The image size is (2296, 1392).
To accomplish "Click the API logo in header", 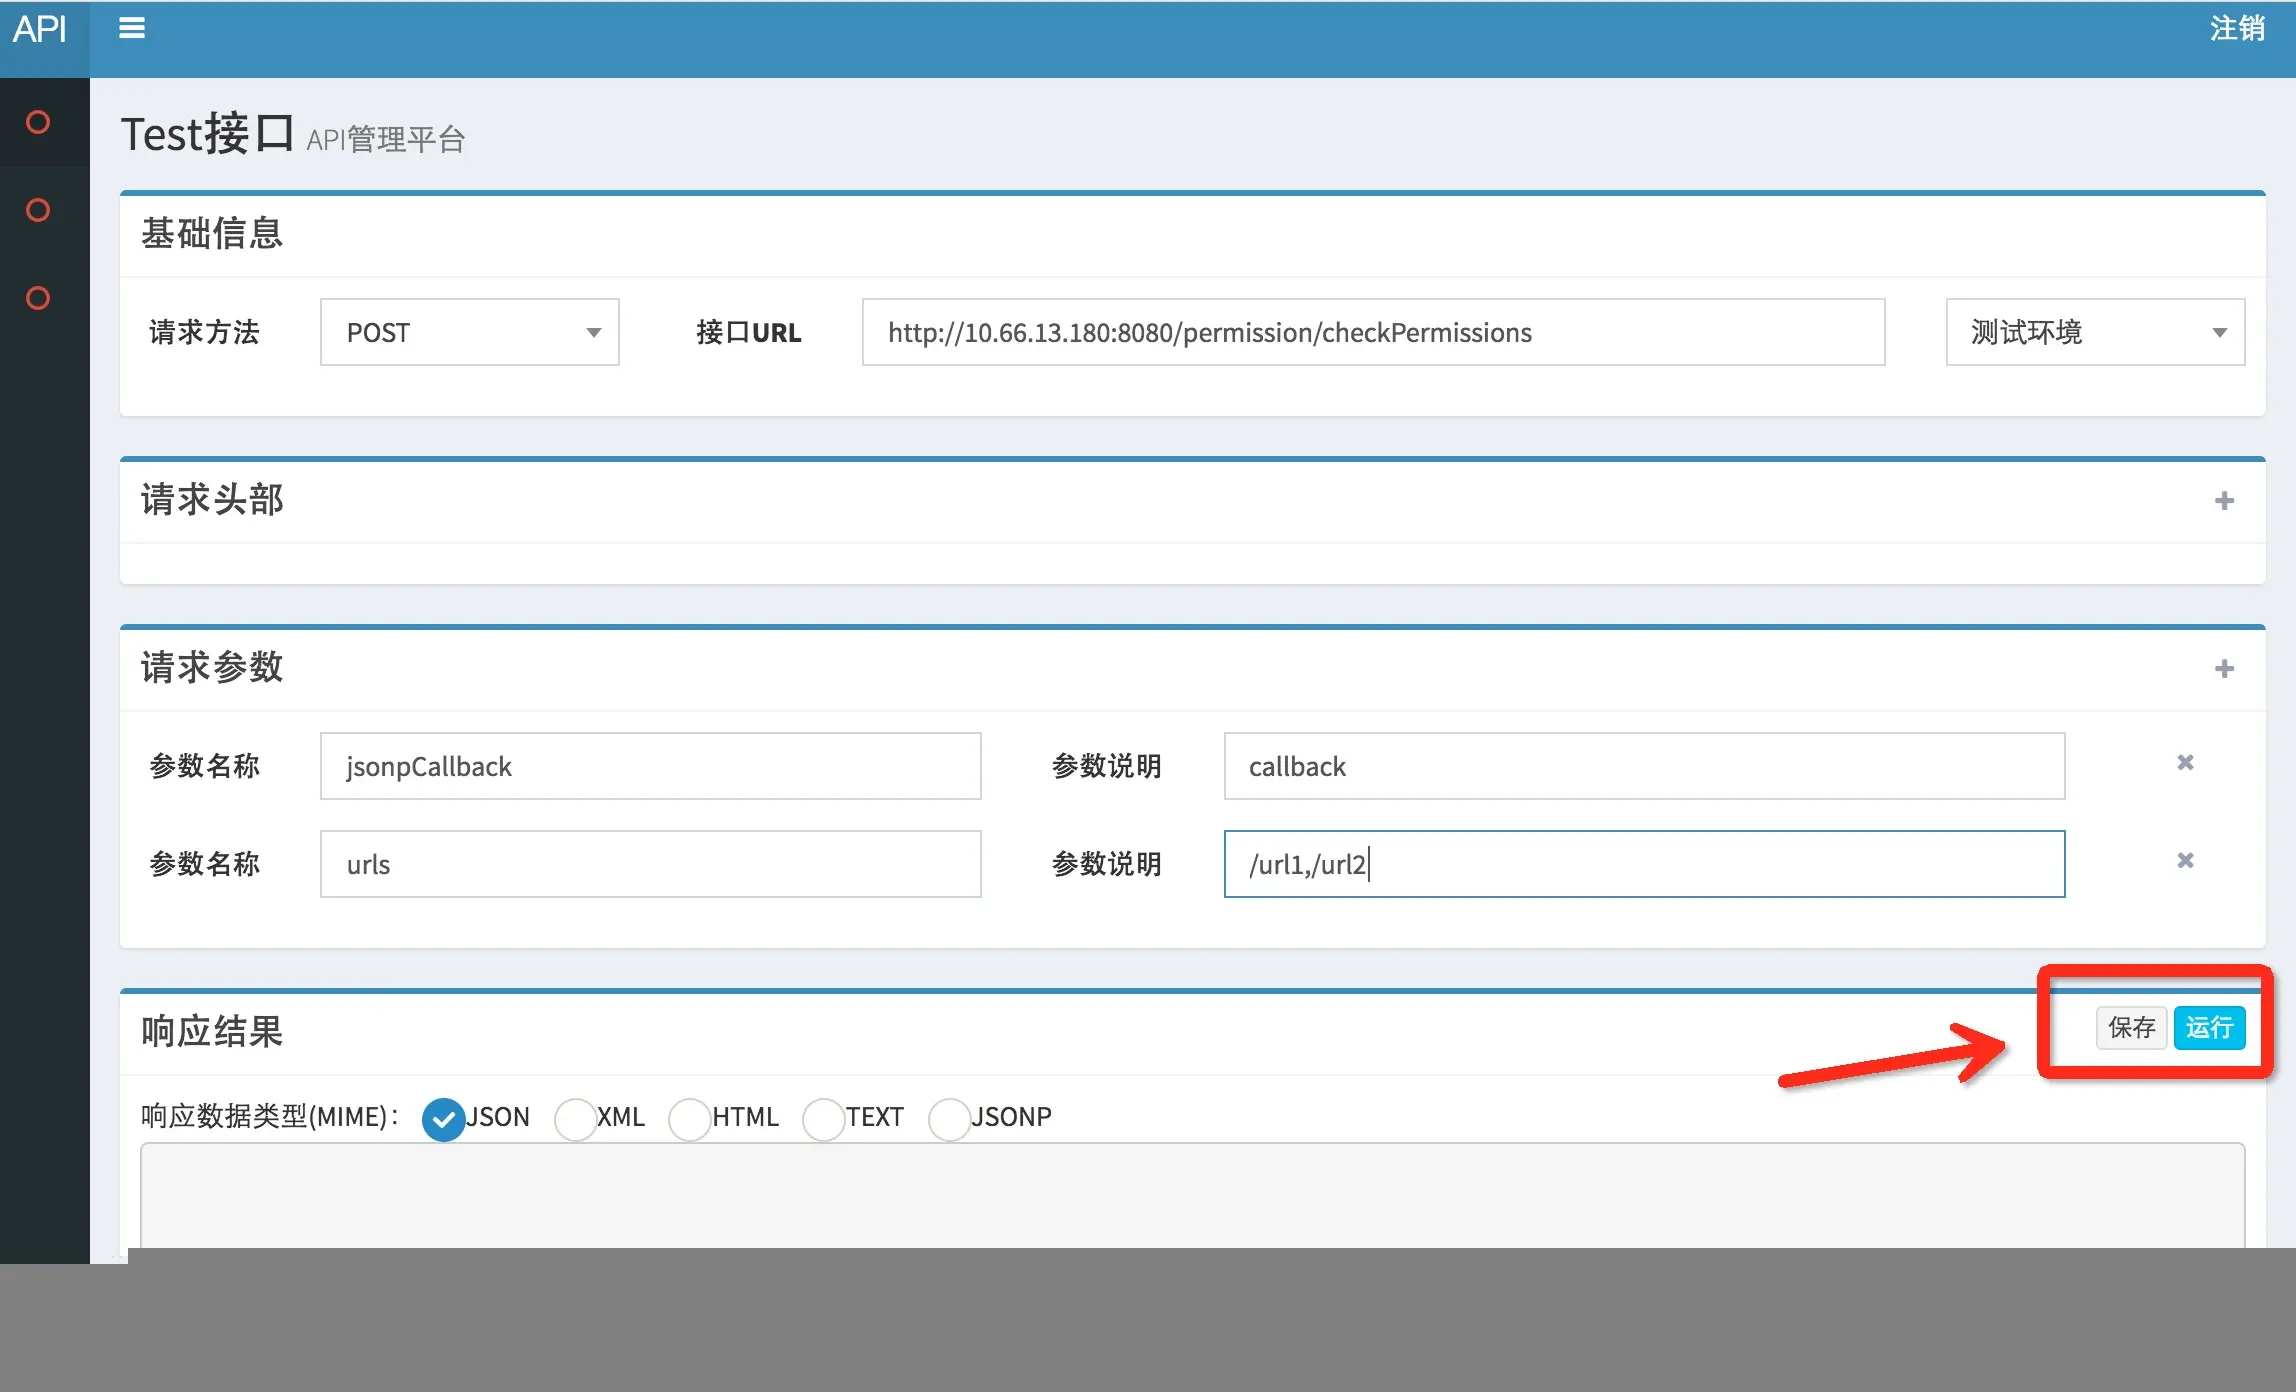I will pyautogui.click(x=40, y=28).
